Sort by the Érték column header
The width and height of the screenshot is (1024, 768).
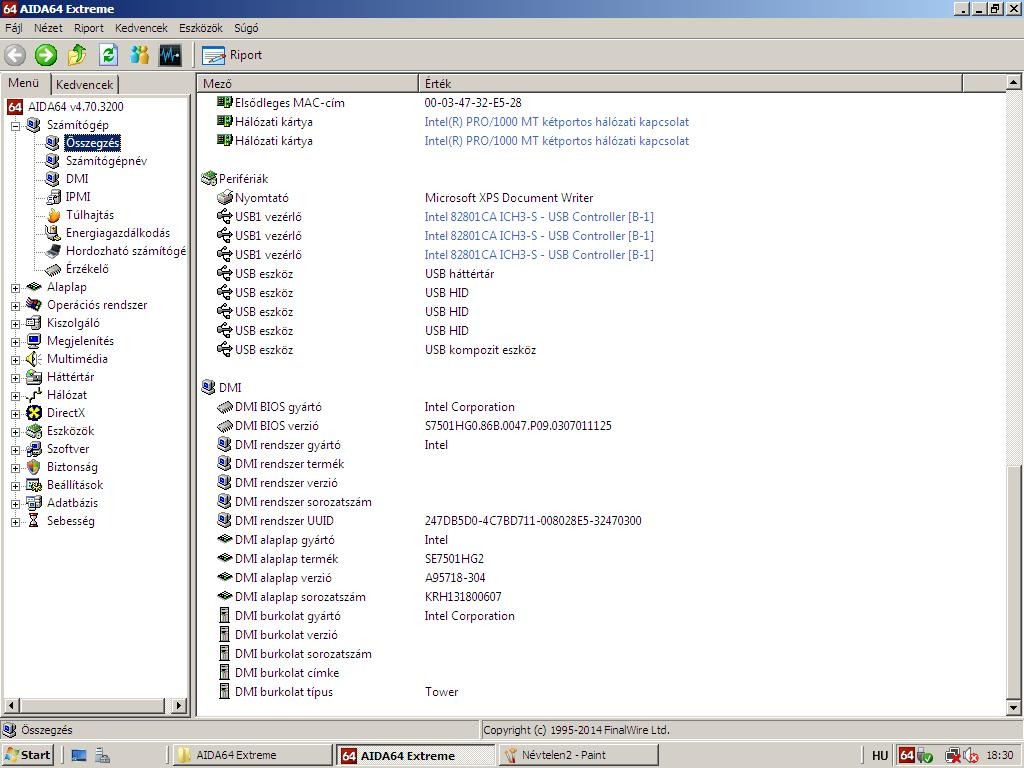coord(690,84)
